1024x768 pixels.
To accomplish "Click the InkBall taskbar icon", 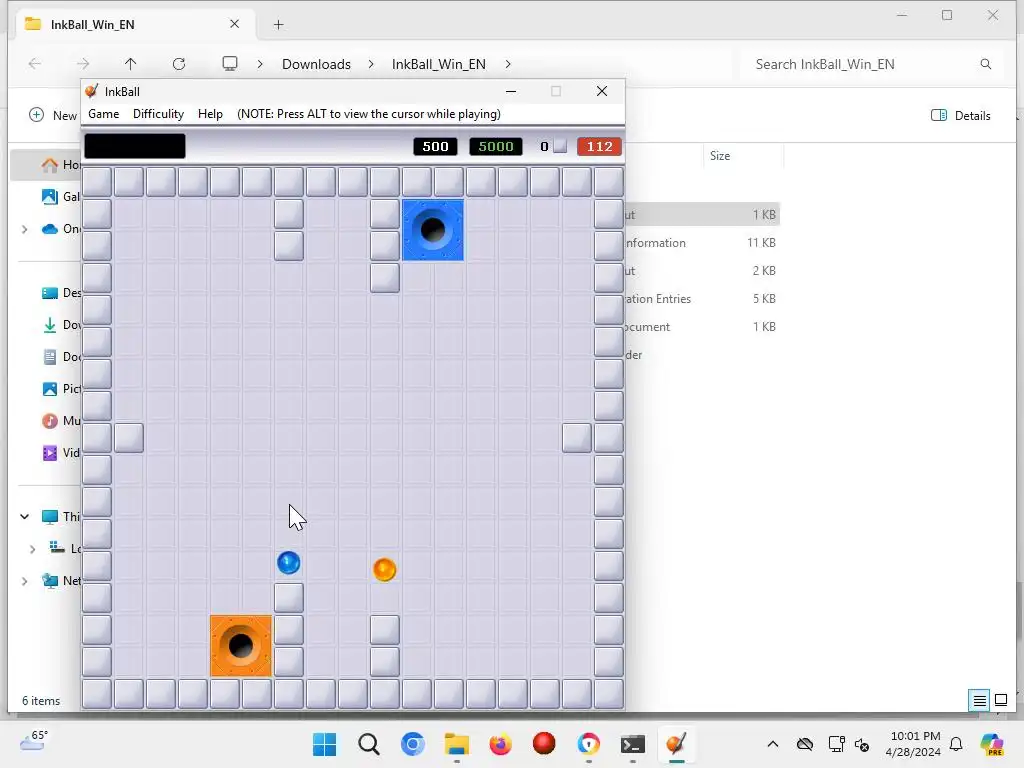I will point(677,744).
